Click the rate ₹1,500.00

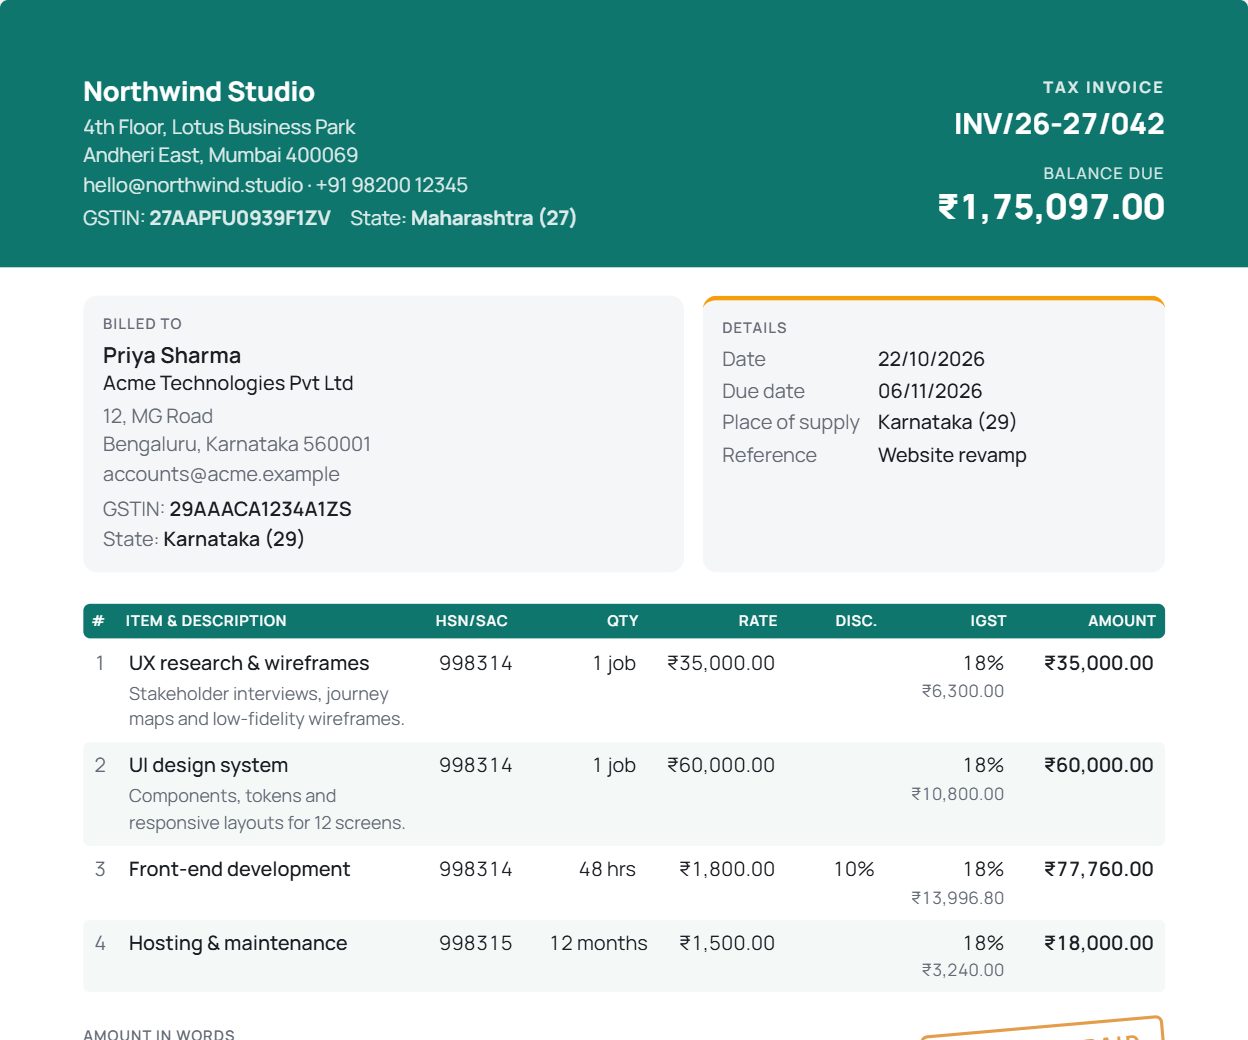pos(727,943)
